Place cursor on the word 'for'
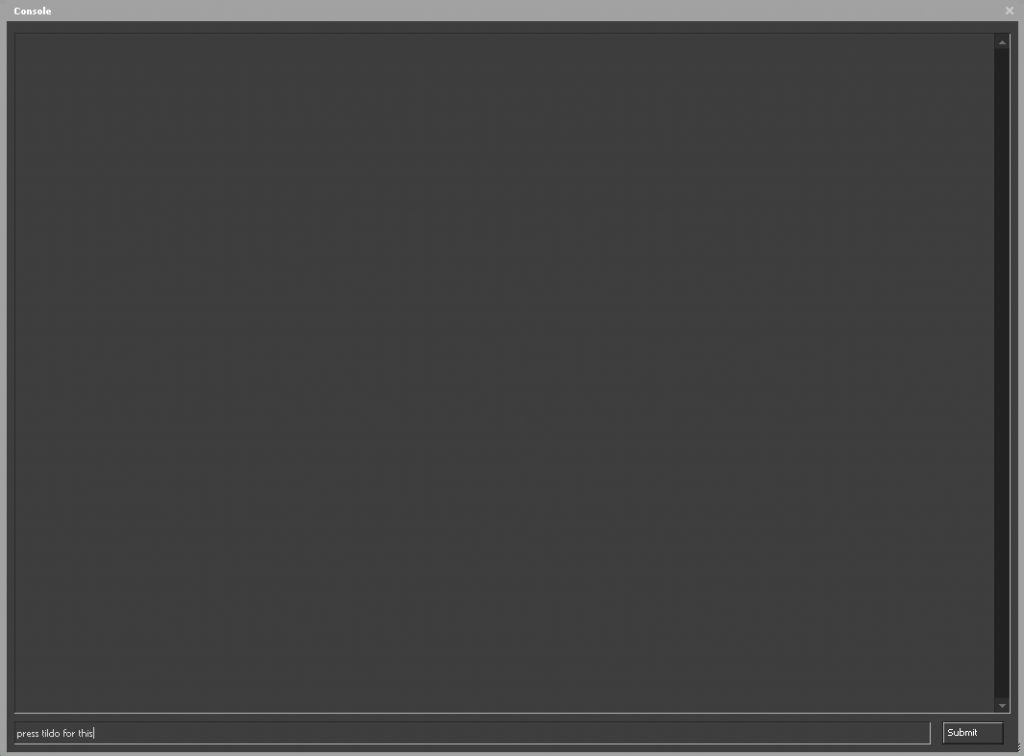The image size is (1024, 756). (x=69, y=733)
